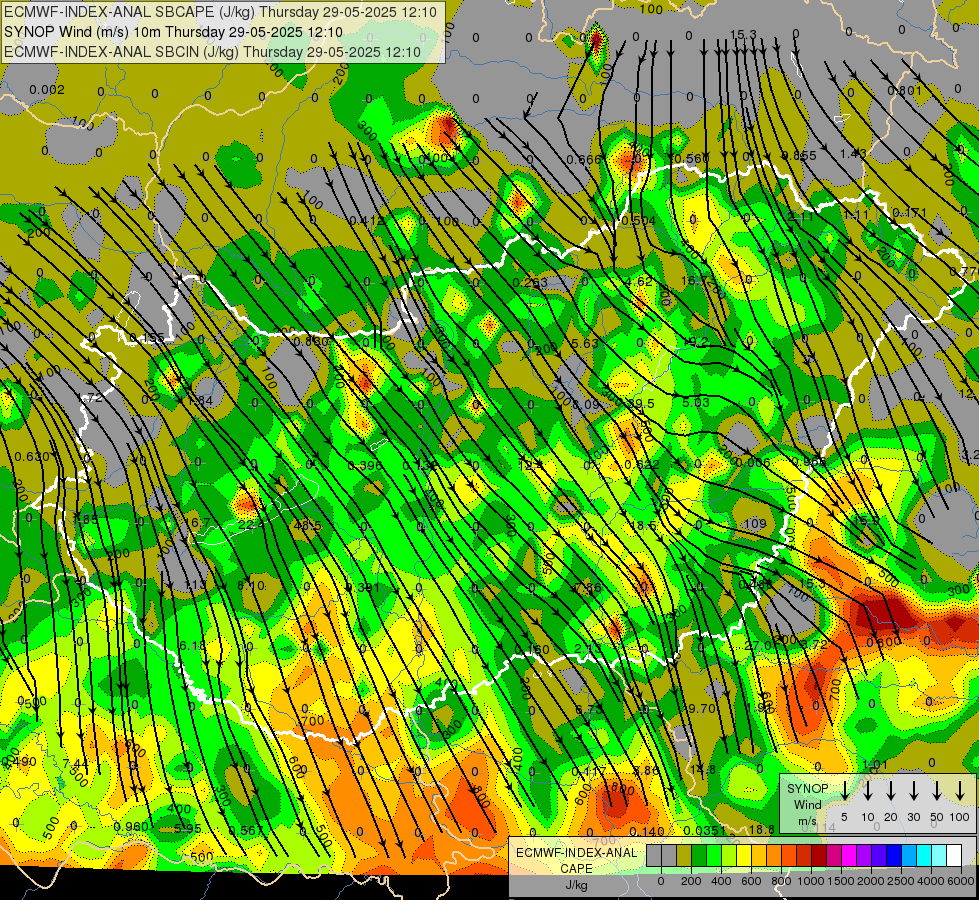Image resolution: width=979 pixels, height=900 pixels.
Task: Select the yellow CAPE legend swatch
Action: click(744, 856)
